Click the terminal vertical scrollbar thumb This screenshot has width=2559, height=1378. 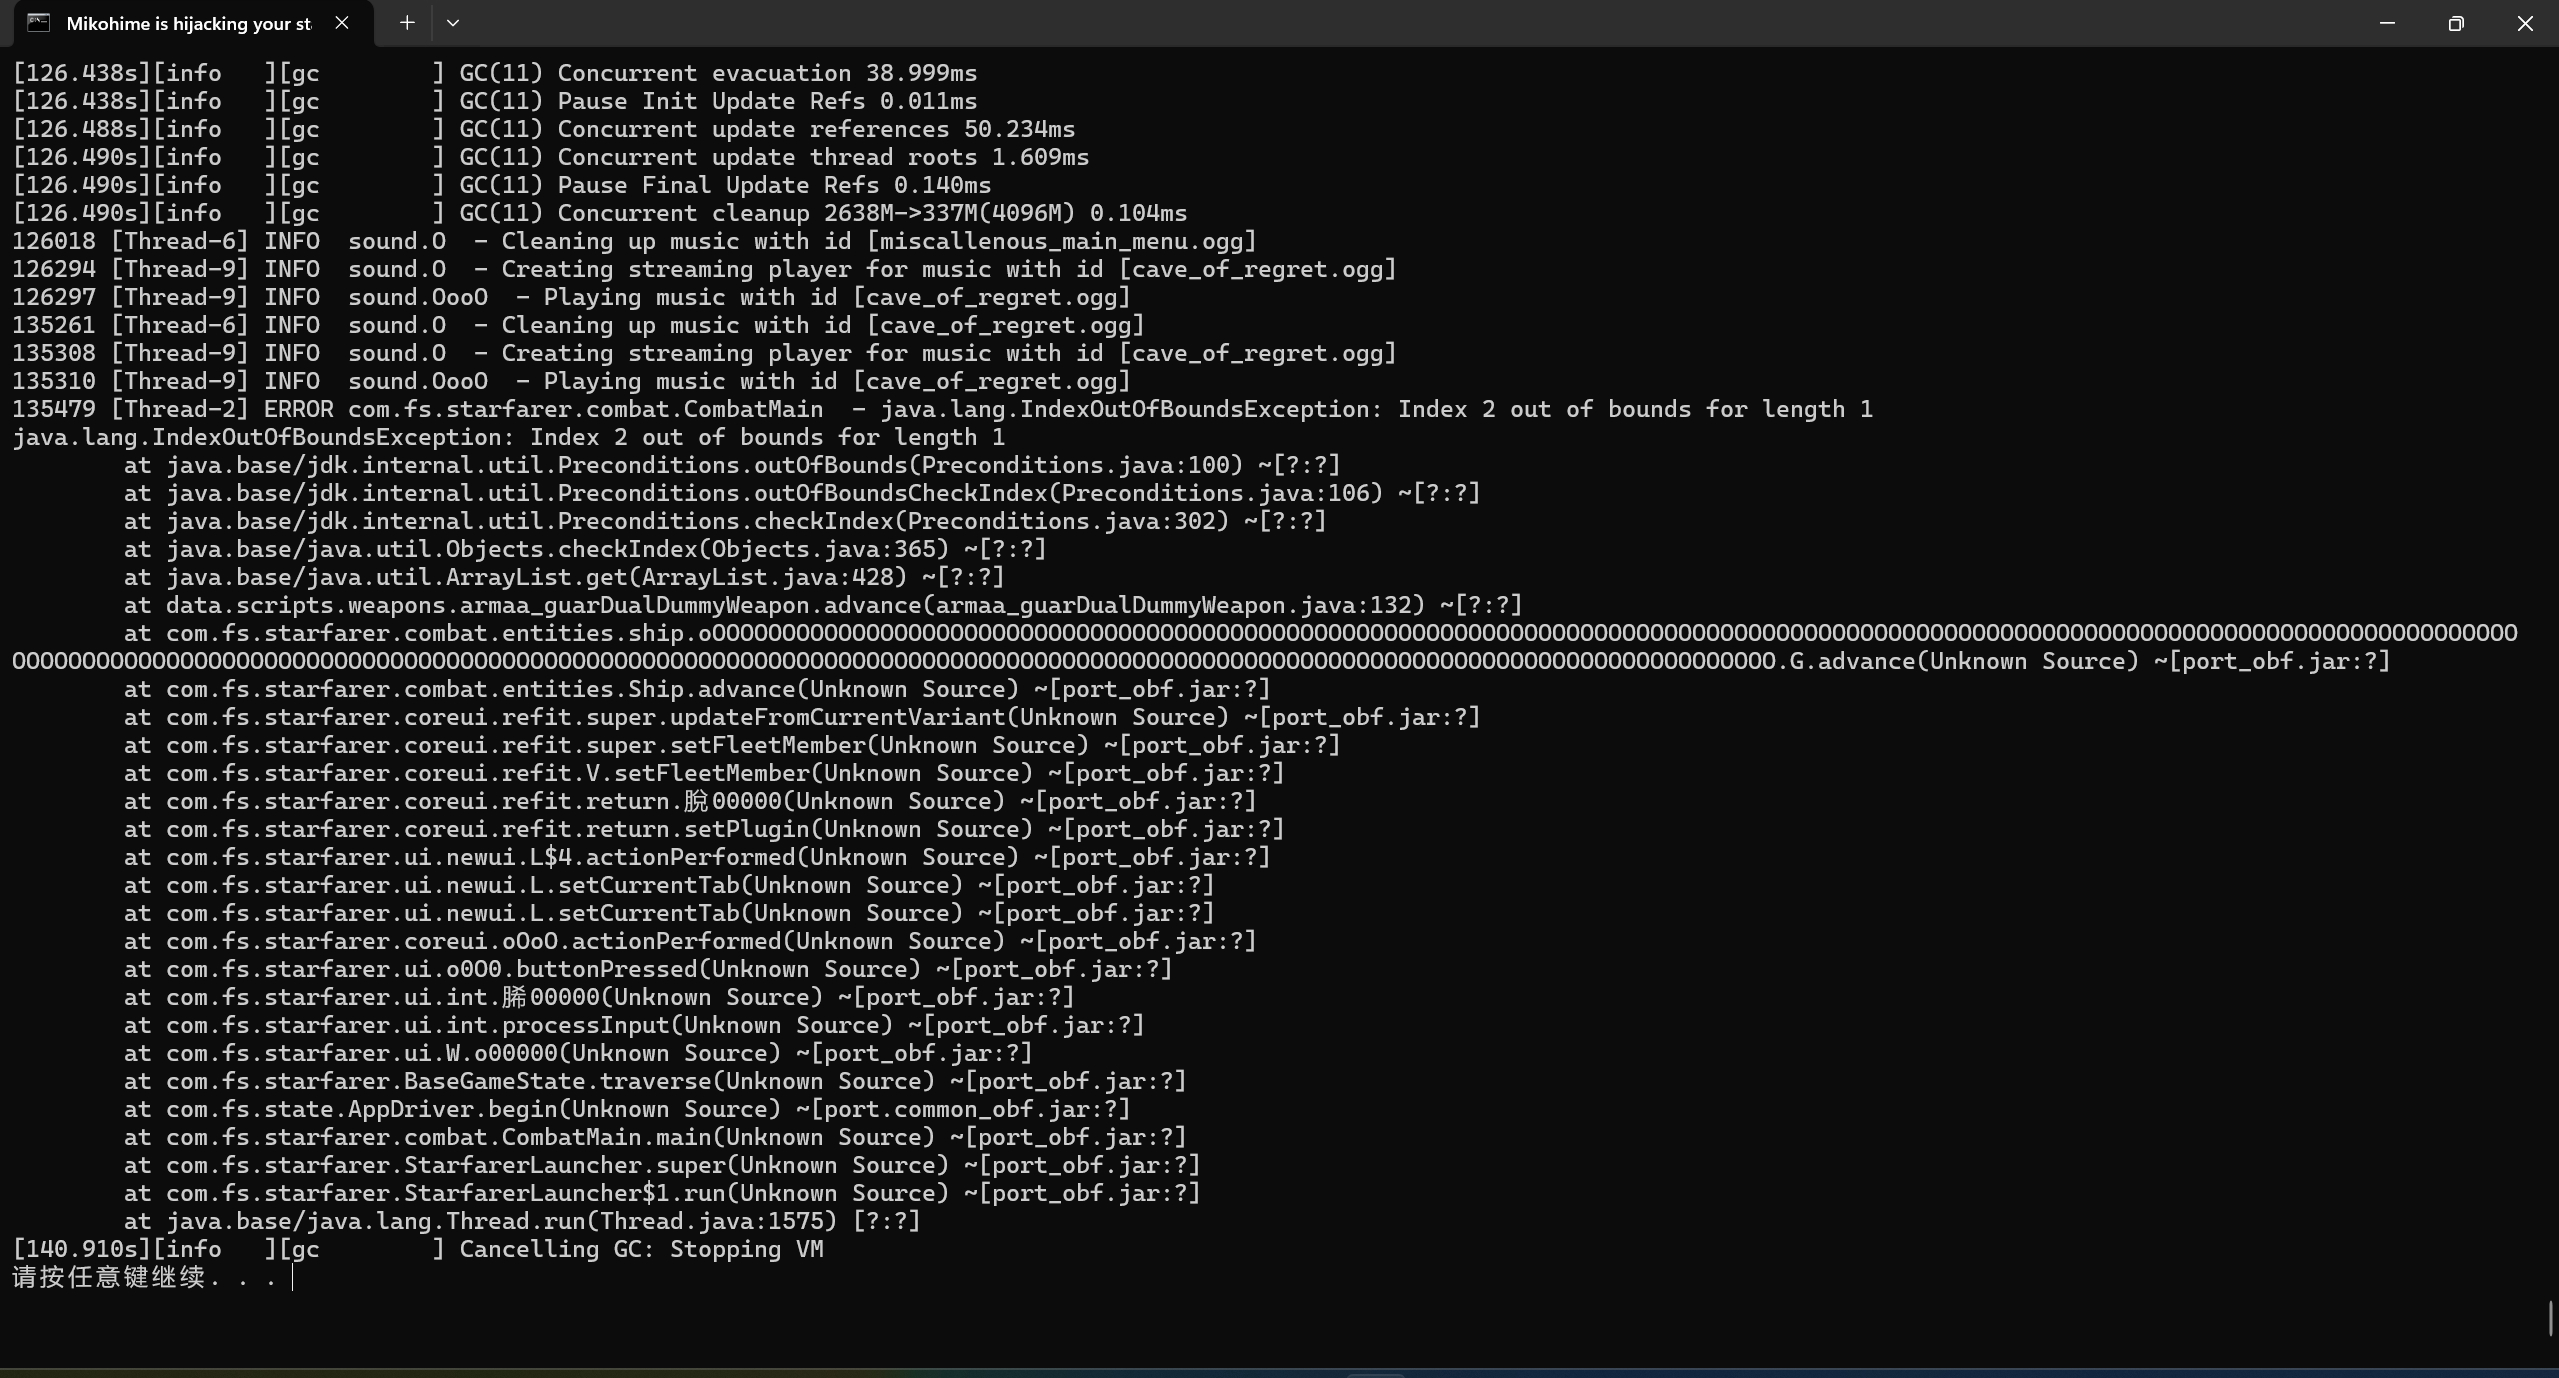(x=2550, y=1317)
